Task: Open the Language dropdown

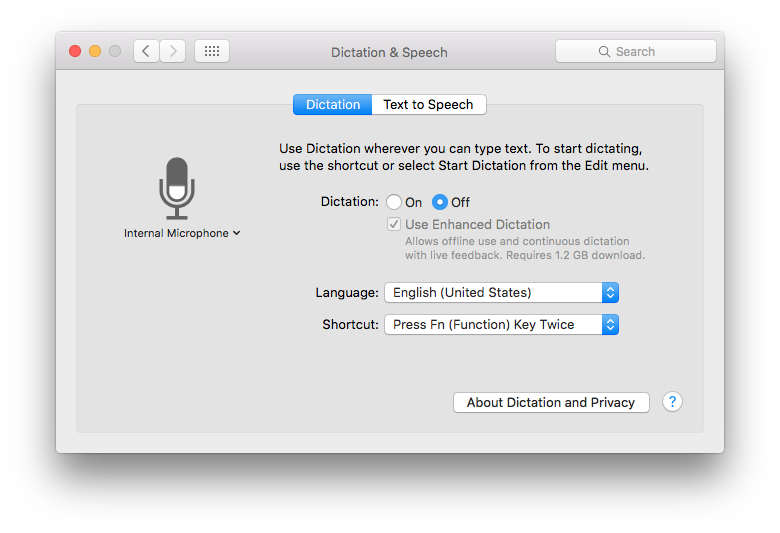Action: 501,293
